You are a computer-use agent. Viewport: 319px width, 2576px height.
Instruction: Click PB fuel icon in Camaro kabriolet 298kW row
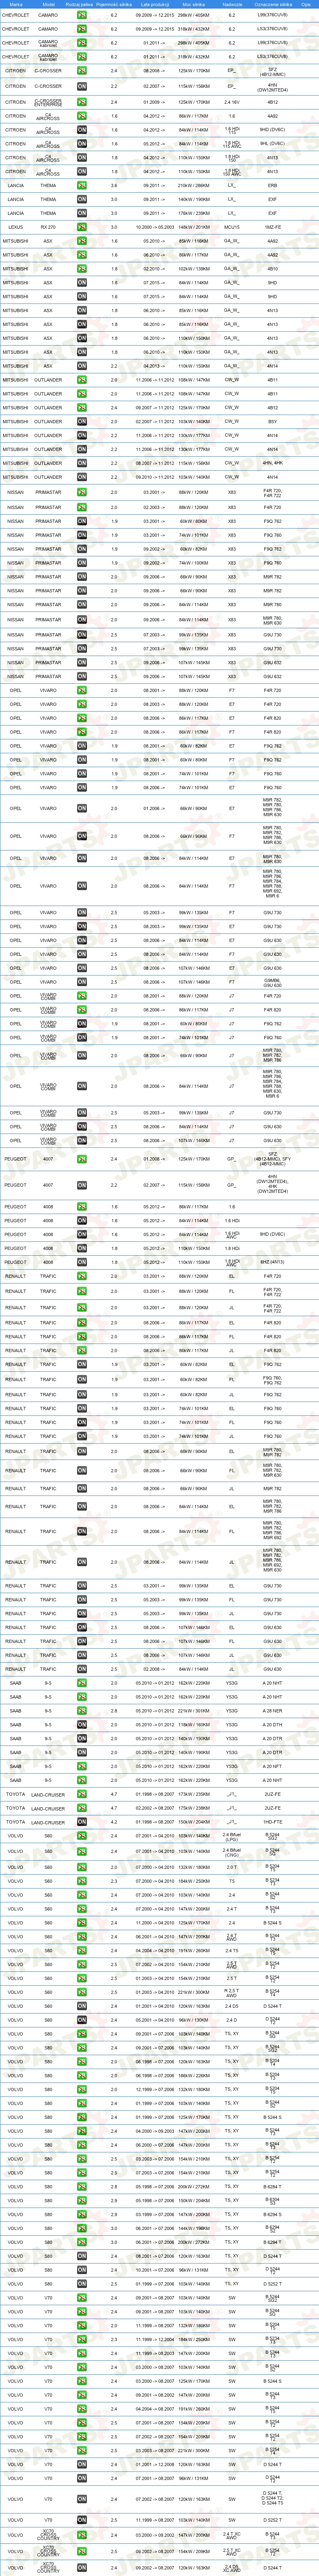coord(82,43)
